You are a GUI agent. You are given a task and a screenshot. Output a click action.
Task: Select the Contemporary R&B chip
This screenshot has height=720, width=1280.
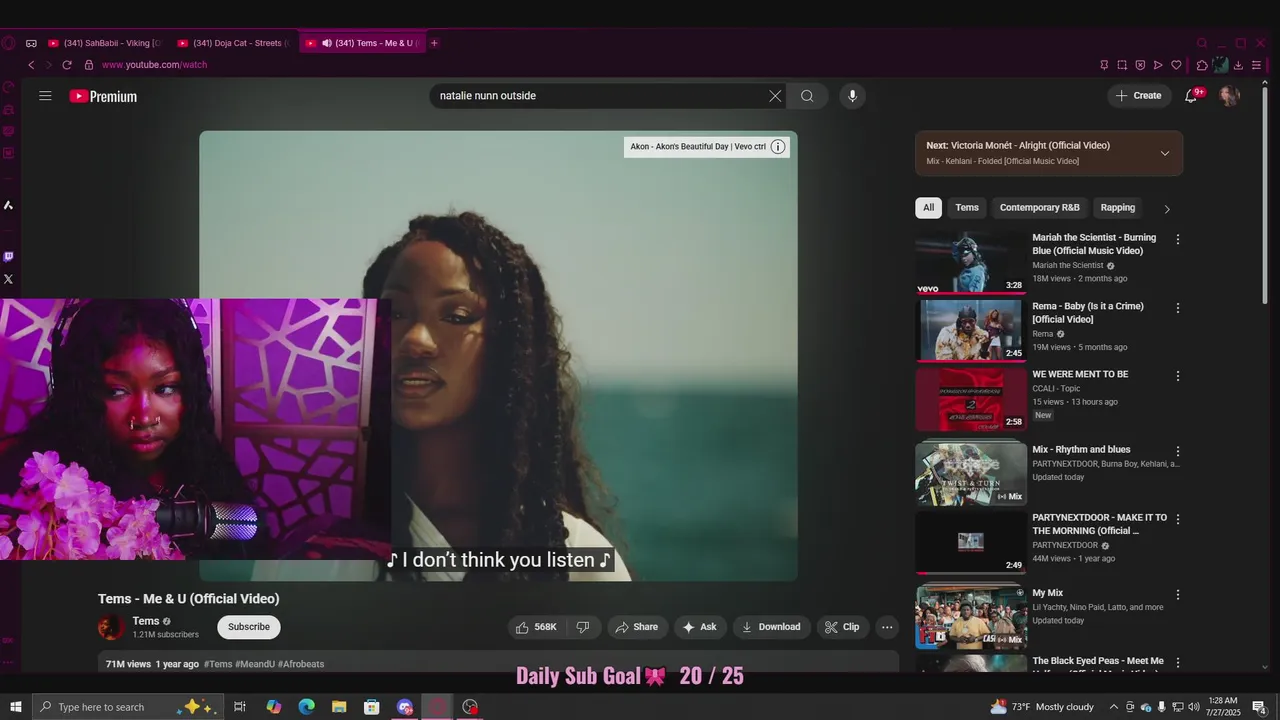click(1040, 208)
